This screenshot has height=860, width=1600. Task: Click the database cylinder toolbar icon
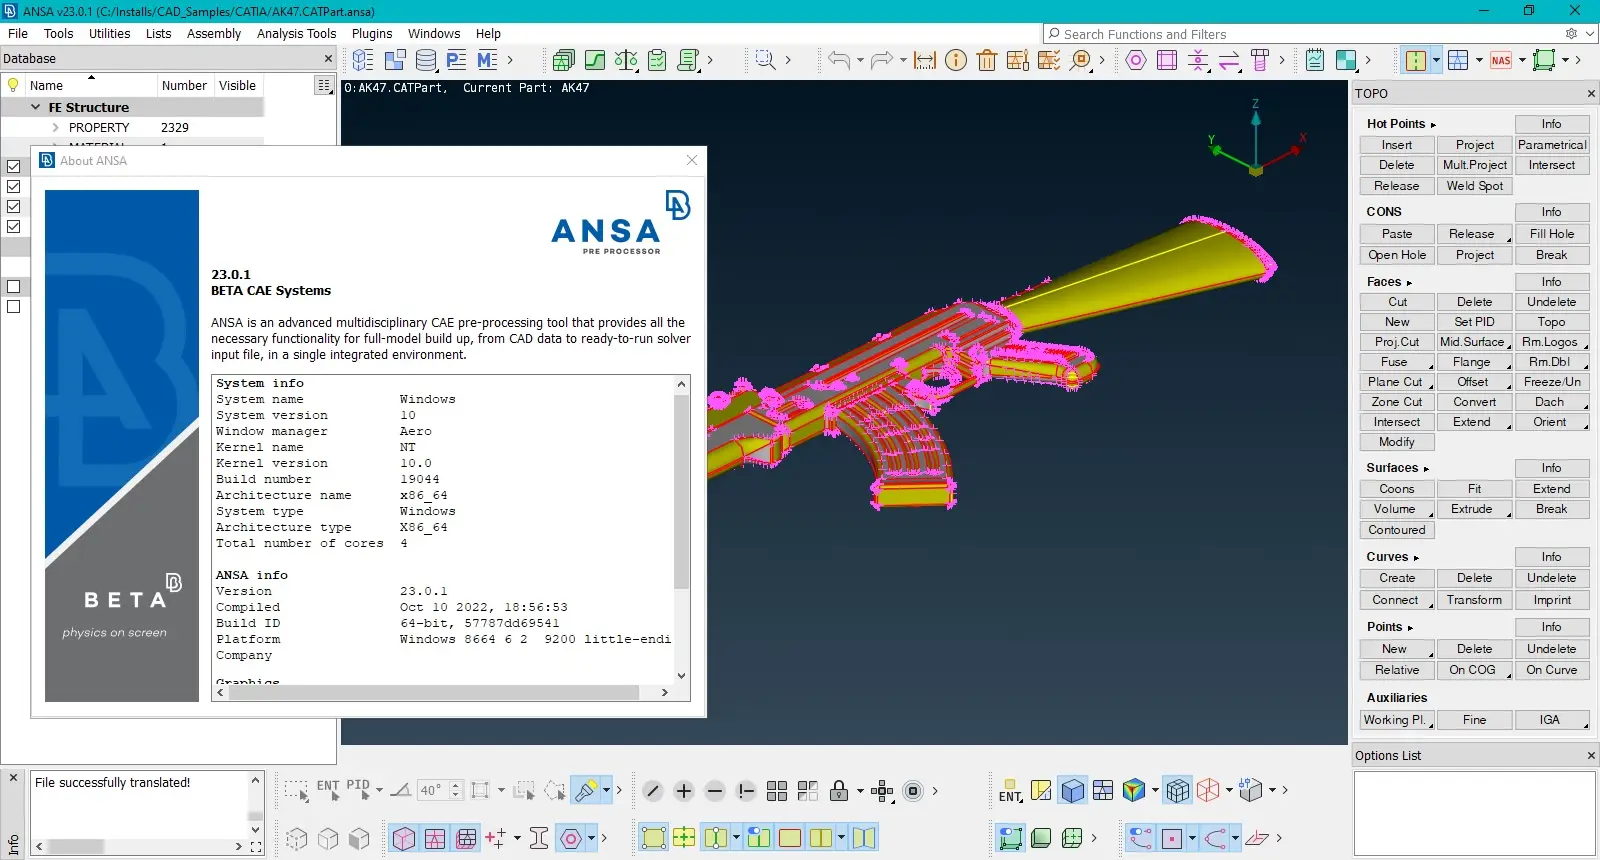(x=425, y=60)
